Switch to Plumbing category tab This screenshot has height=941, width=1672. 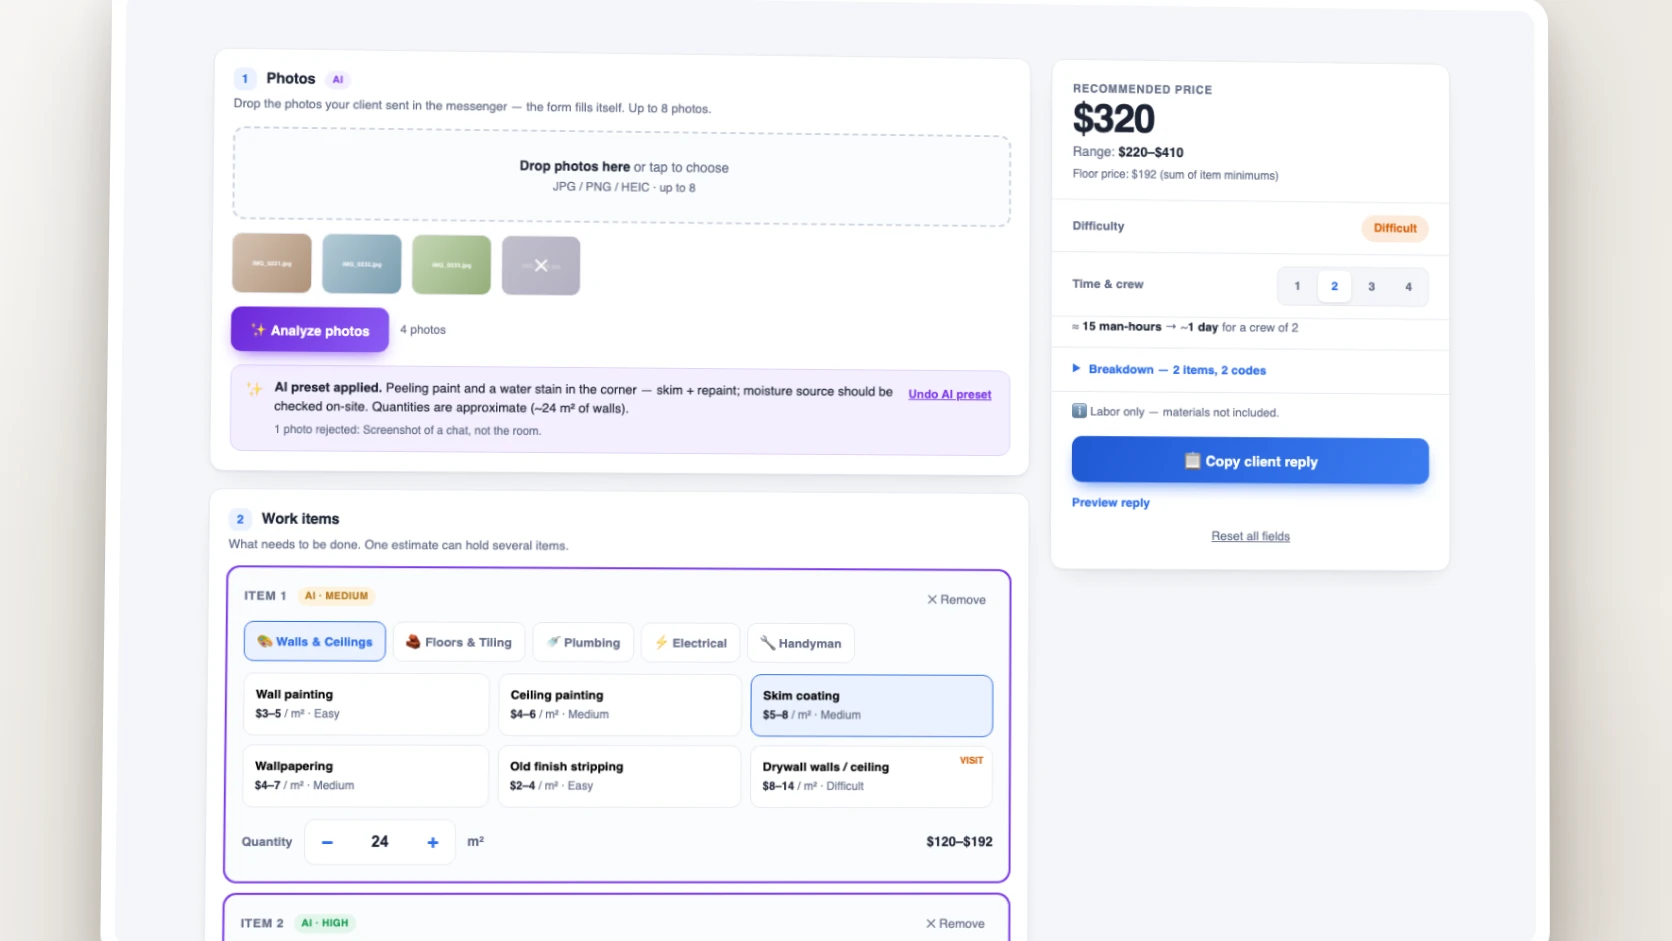click(x=584, y=643)
